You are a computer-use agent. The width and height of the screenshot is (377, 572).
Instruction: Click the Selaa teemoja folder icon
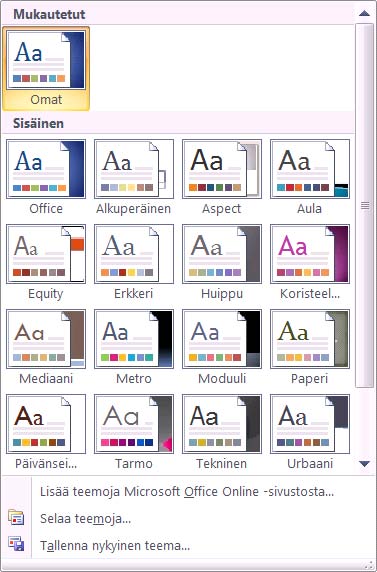coord(16,517)
